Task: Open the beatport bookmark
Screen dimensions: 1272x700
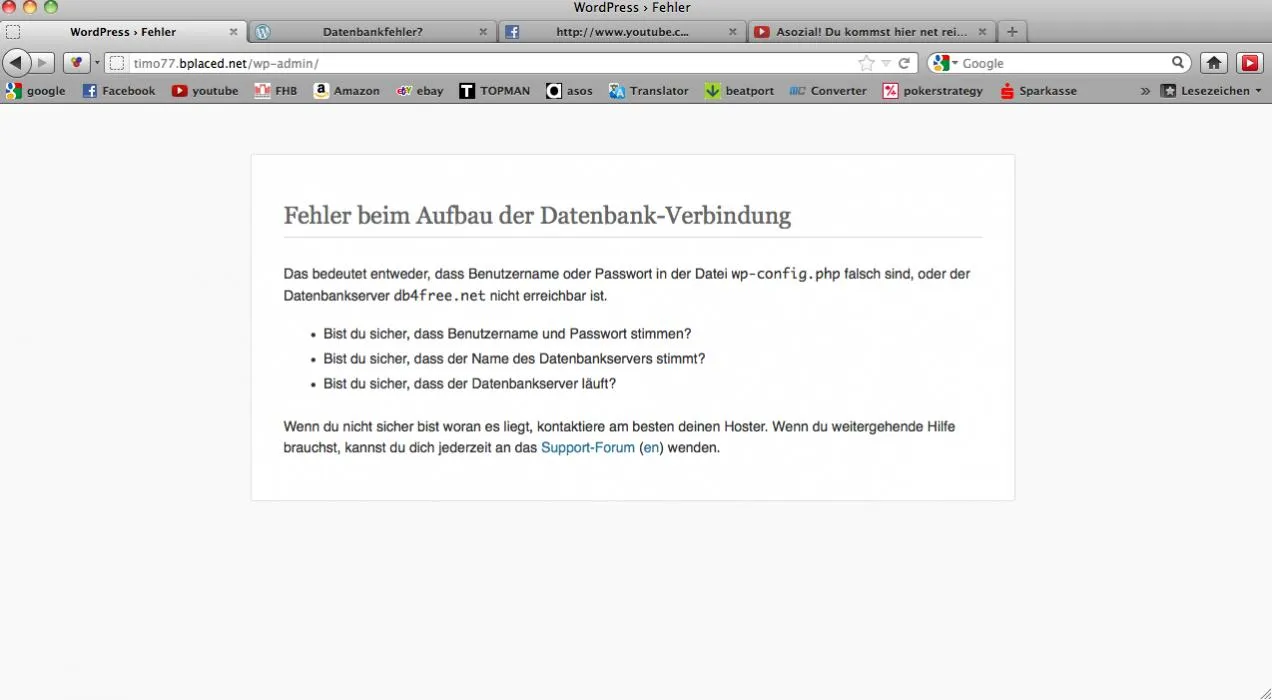Action: [740, 91]
